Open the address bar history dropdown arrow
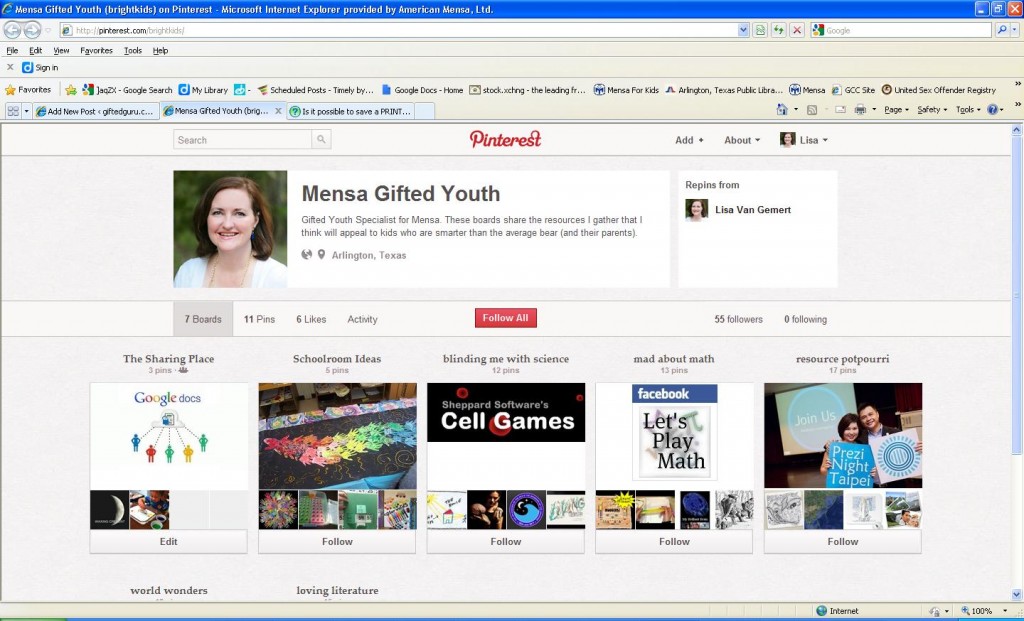The image size is (1024, 621). [743, 30]
